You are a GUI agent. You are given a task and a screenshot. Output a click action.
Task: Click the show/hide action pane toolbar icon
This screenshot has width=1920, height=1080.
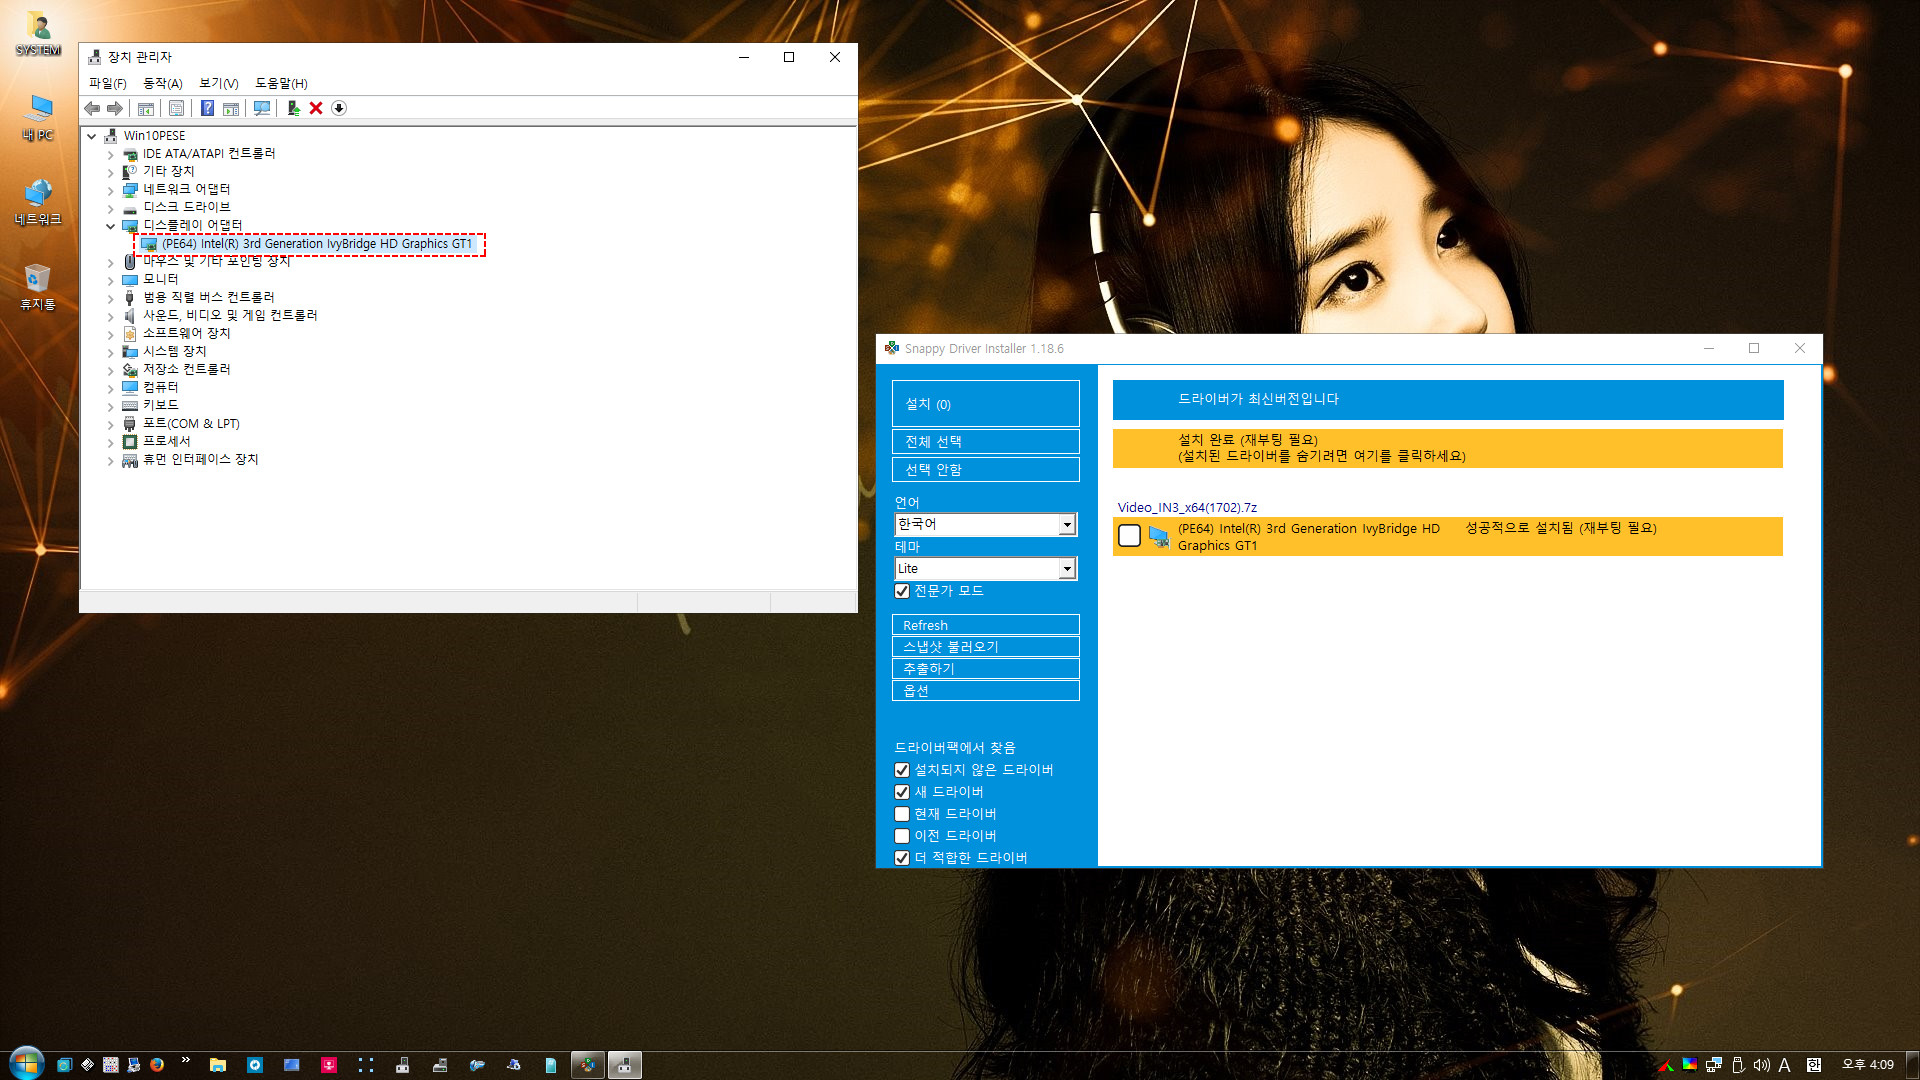pyautogui.click(x=231, y=108)
